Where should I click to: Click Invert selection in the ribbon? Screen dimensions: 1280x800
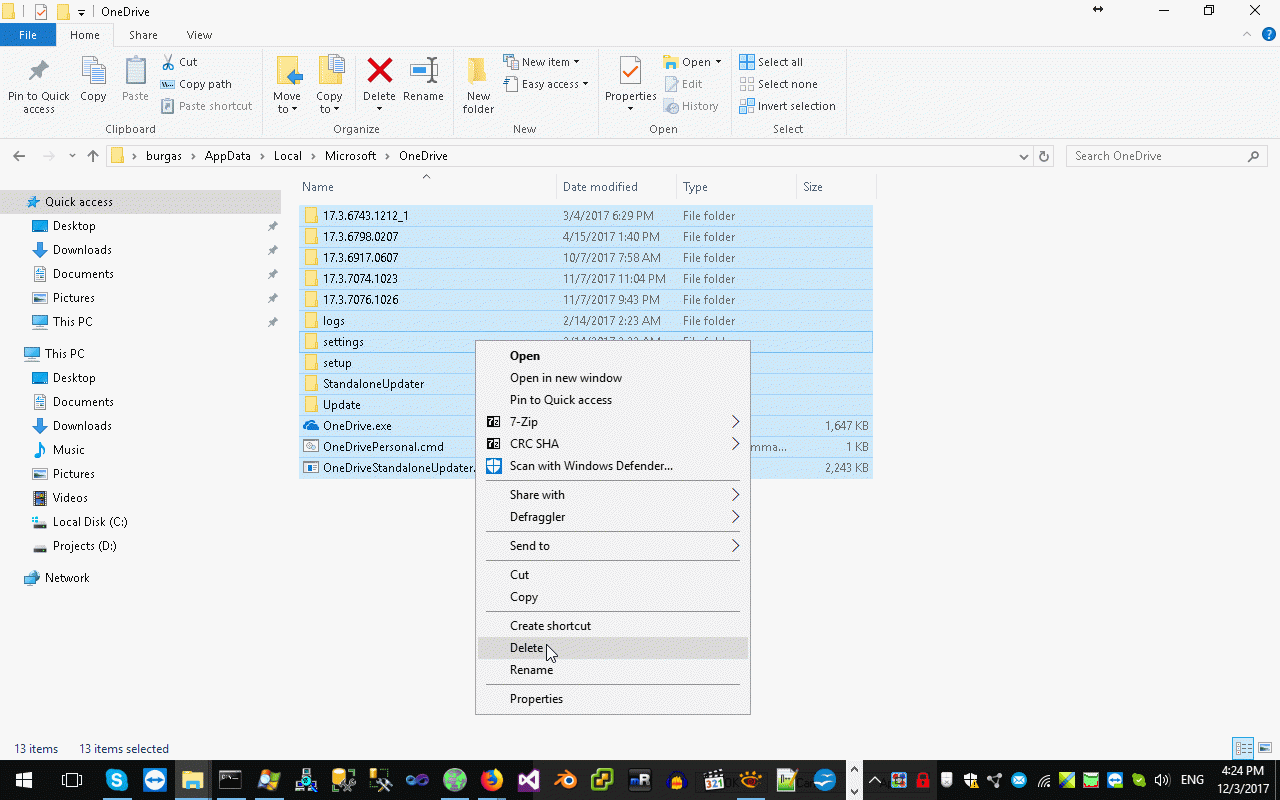click(x=787, y=106)
